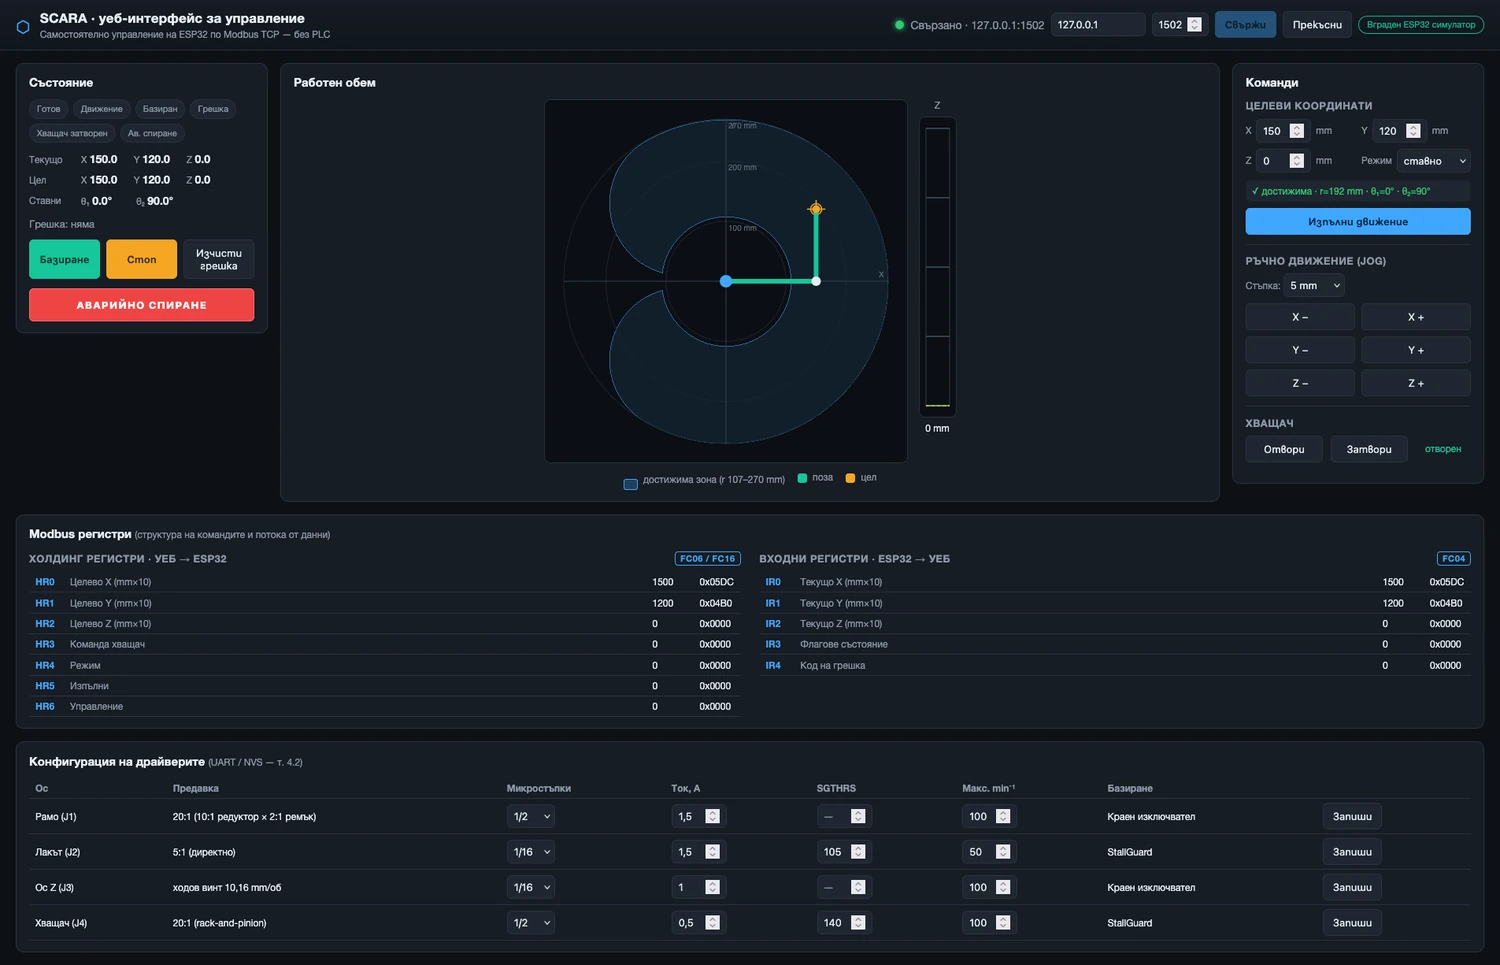
Task: Click the target crosshair marker in workspace
Action: coord(816,209)
